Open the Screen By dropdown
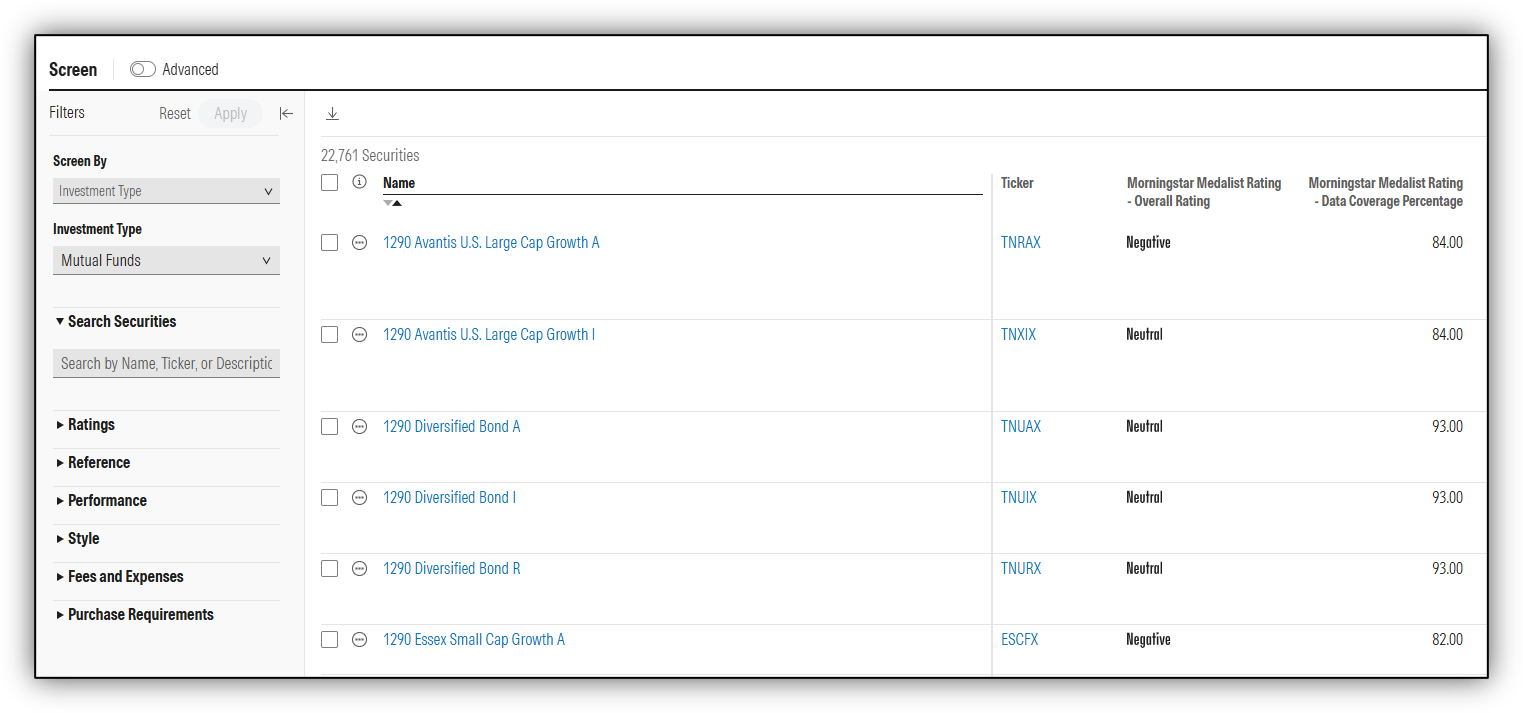Viewport: 1523px width, 713px height. click(166, 191)
